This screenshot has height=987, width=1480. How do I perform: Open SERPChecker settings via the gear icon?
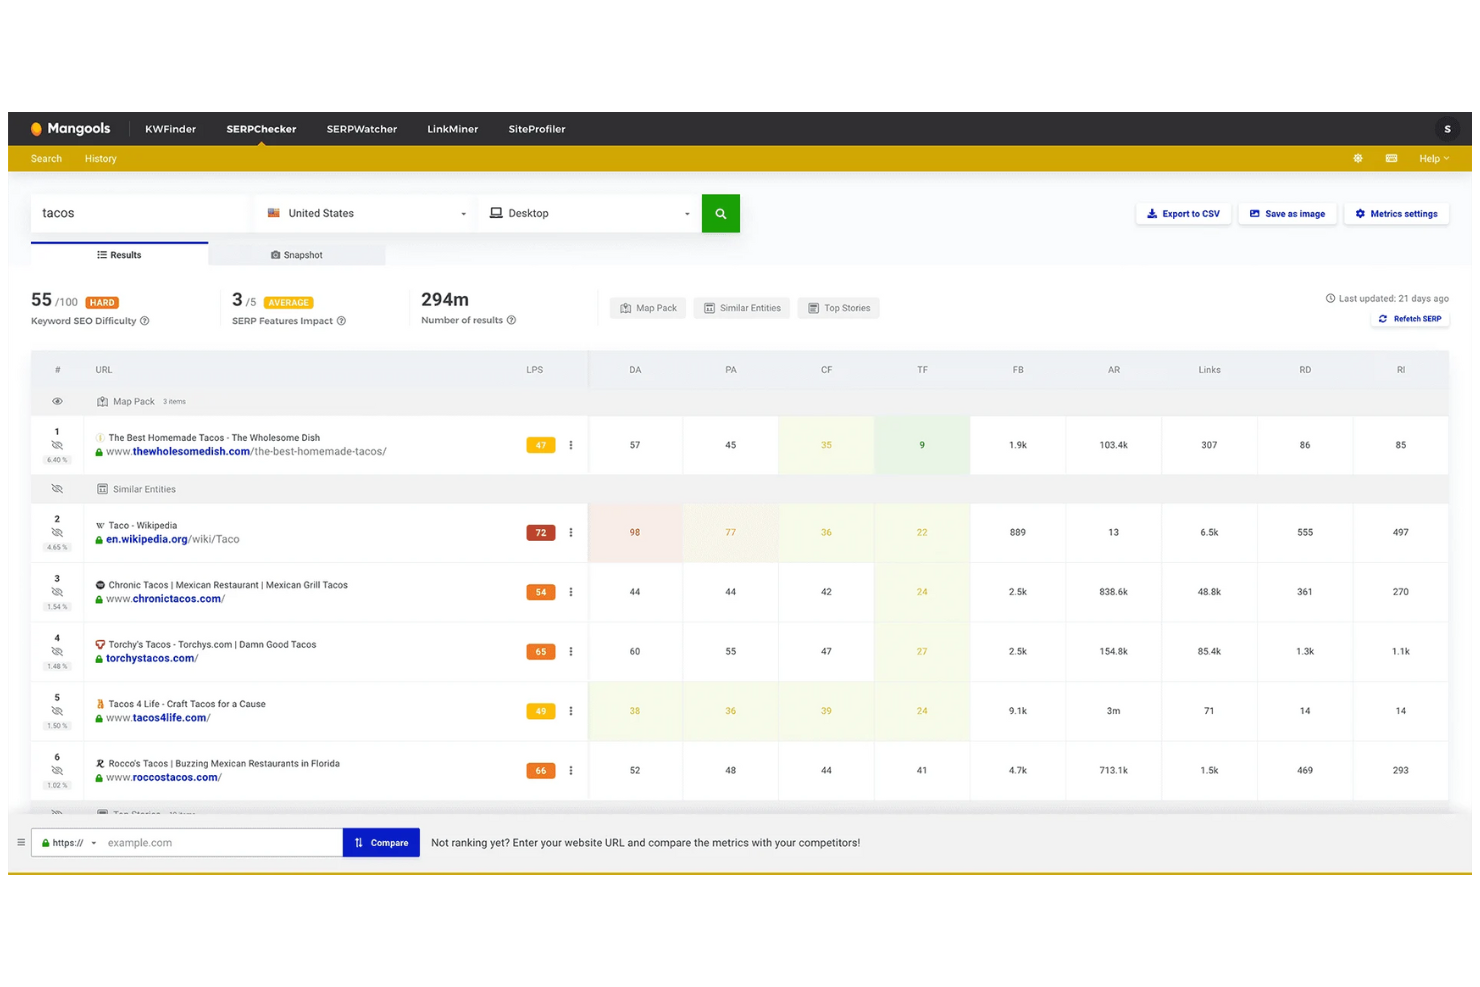(1358, 158)
